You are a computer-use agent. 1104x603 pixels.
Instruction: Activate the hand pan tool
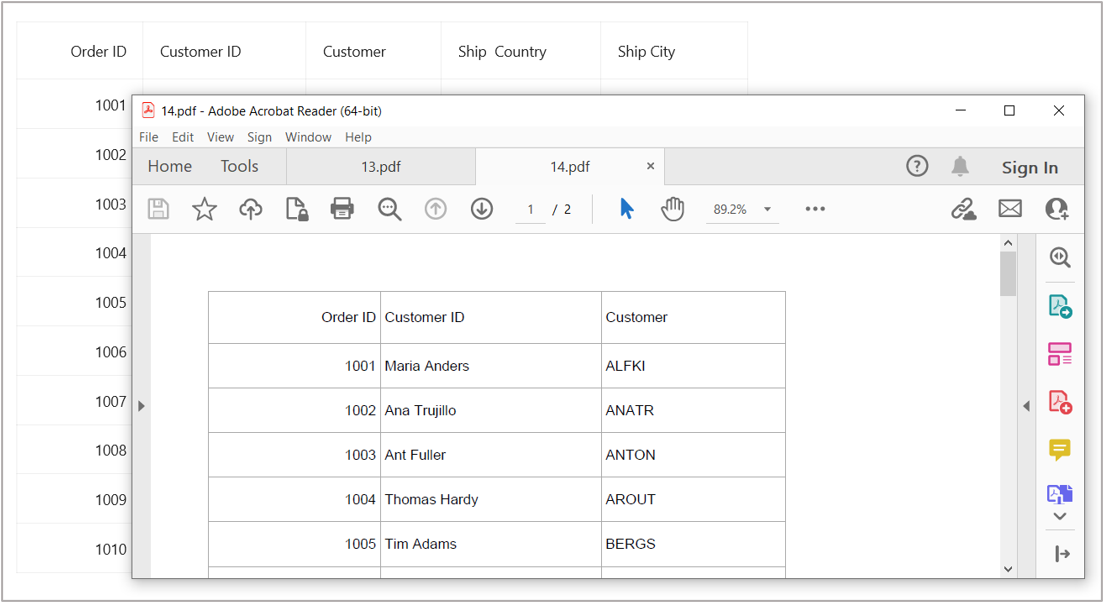(x=672, y=209)
